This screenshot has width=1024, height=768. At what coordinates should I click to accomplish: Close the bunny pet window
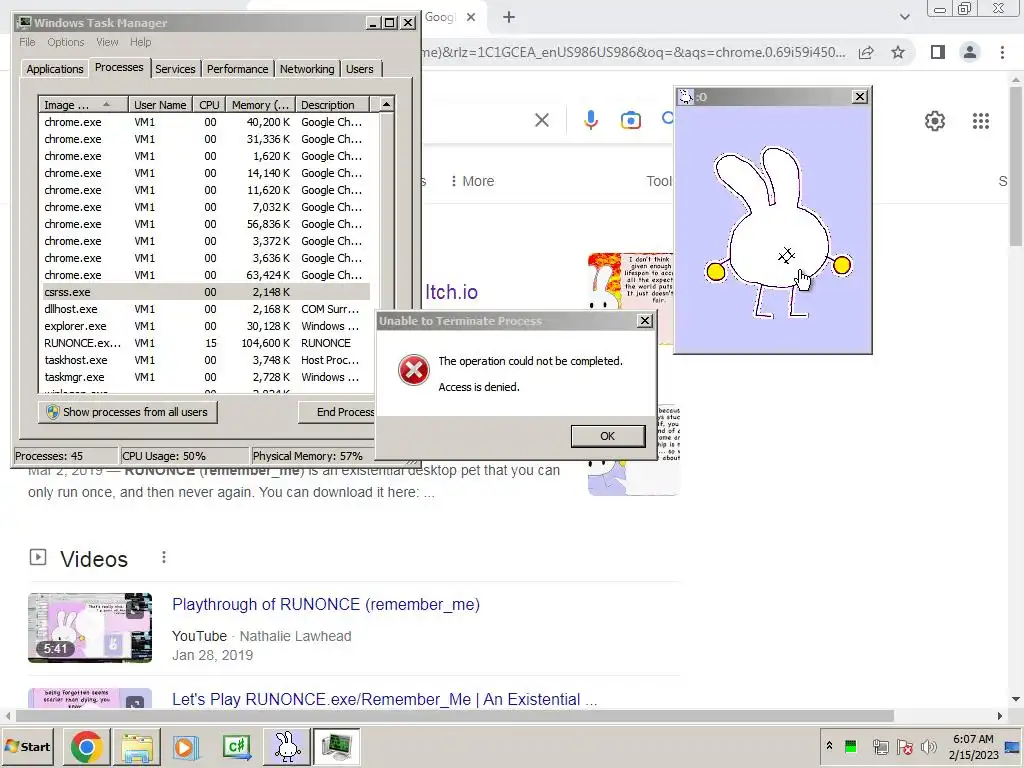click(859, 97)
